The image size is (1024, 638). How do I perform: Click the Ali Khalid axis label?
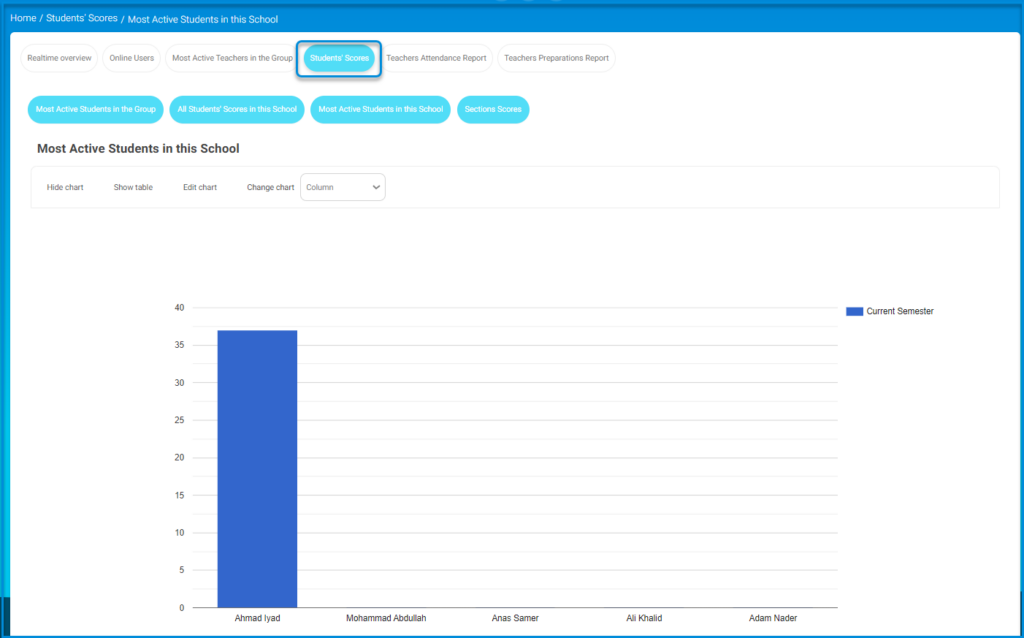pyautogui.click(x=644, y=618)
